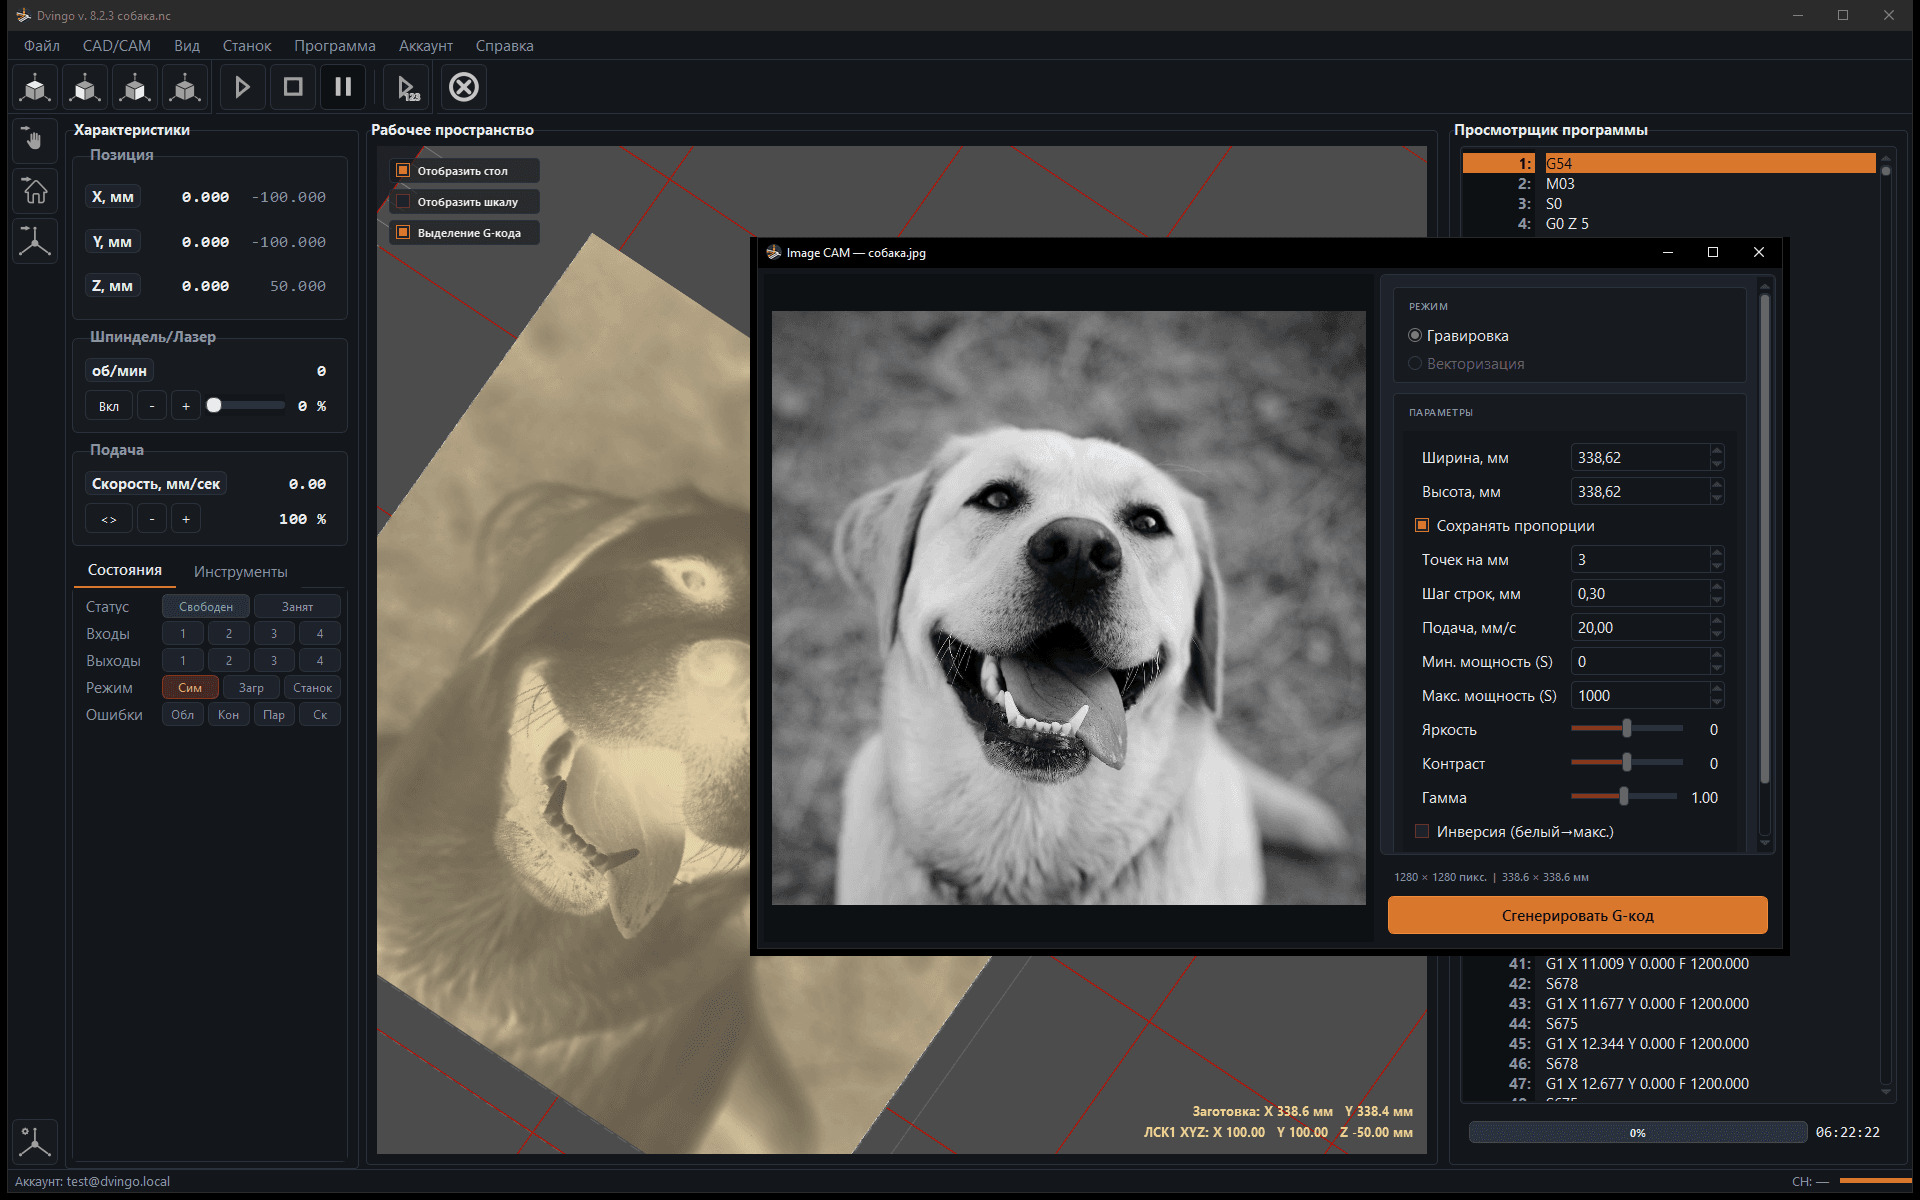Viewport: 1920px width, 1200px height.
Task: Pause the running program
Action: coord(343,87)
